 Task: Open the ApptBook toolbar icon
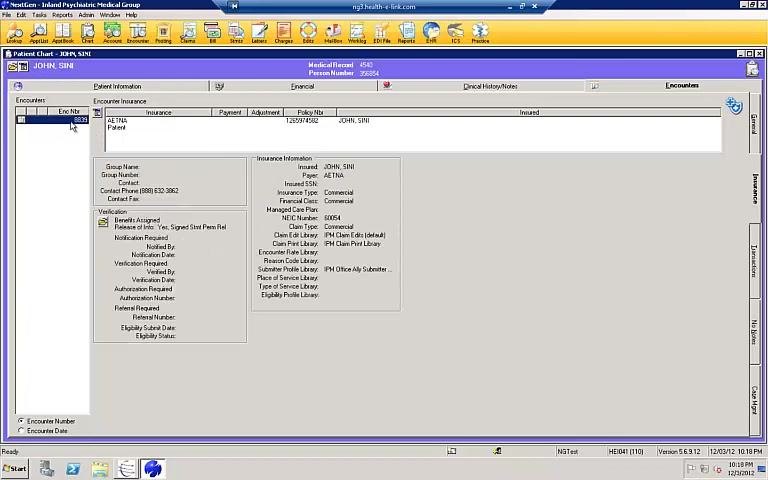click(x=63, y=33)
